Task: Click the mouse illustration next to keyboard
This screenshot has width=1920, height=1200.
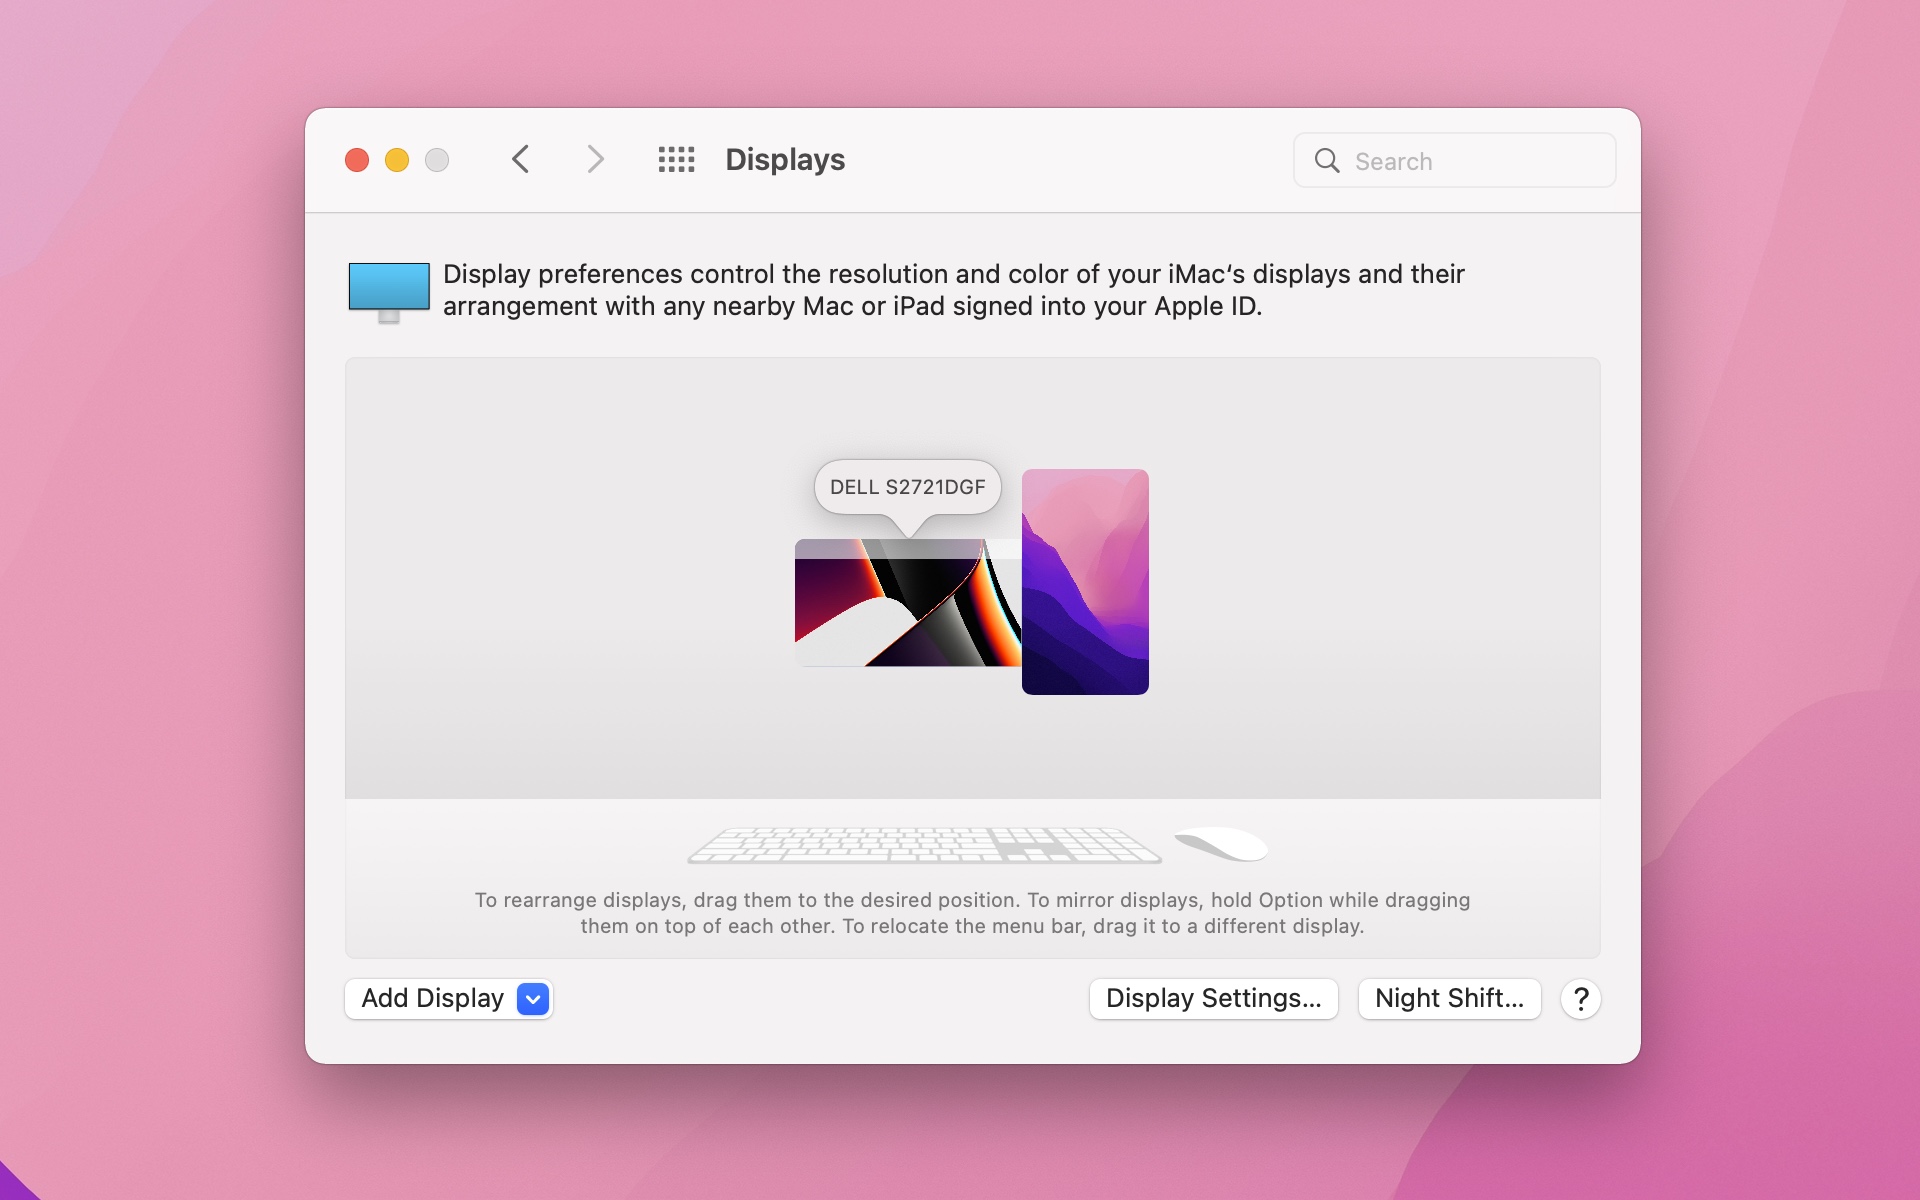Action: click(x=1222, y=845)
